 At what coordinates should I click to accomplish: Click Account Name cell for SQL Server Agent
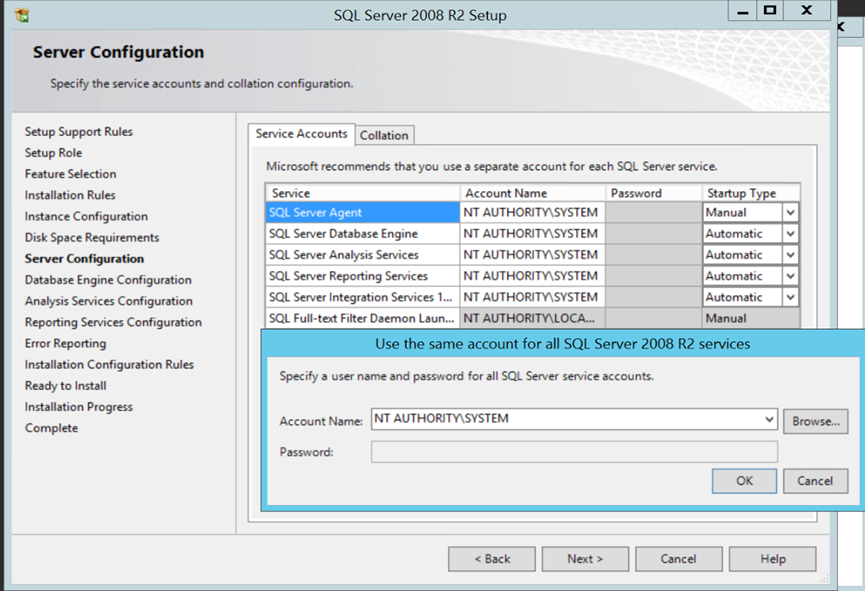click(x=532, y=212)
